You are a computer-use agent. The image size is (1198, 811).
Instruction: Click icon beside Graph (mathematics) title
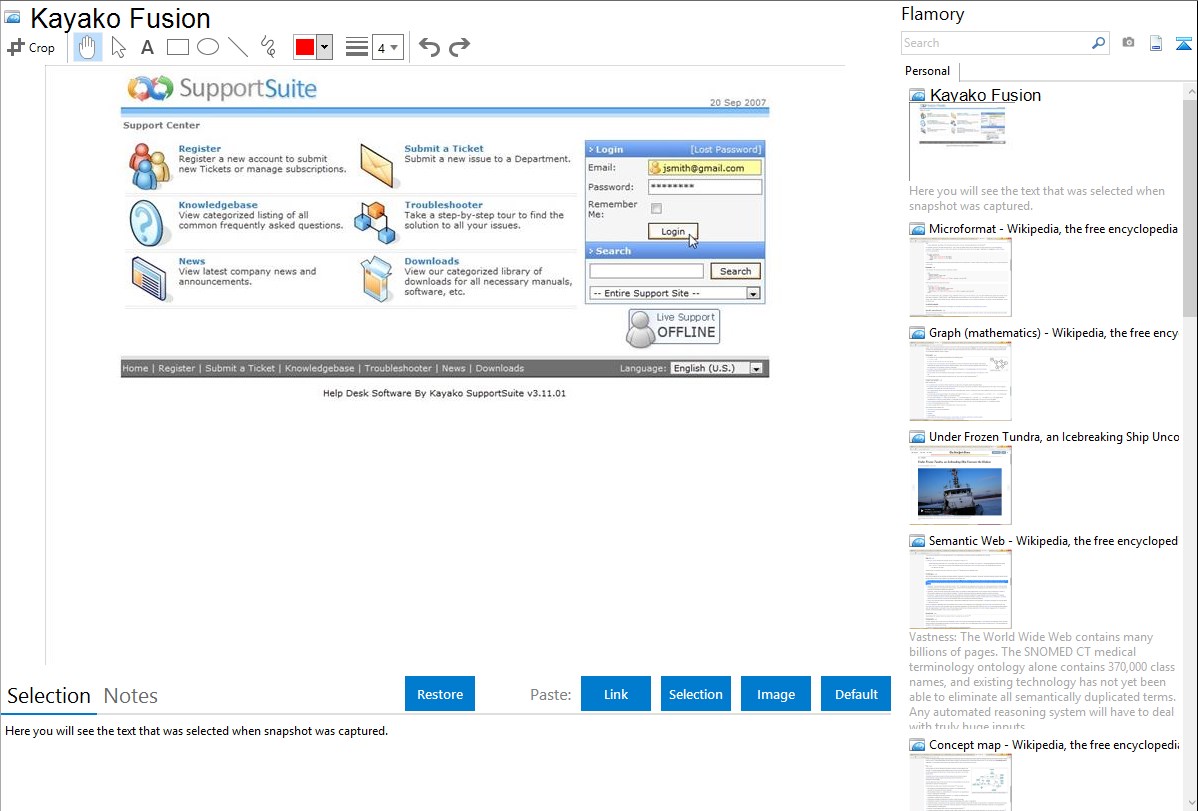click(917, 333)
